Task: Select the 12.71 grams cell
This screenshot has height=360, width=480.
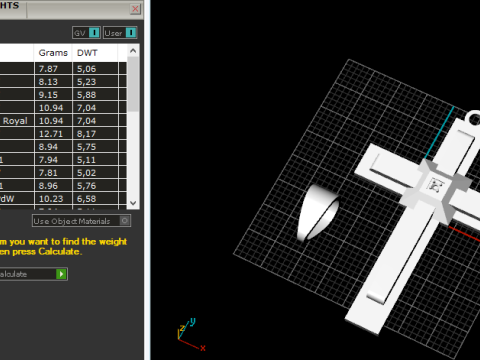Action: tap(53, 134)
